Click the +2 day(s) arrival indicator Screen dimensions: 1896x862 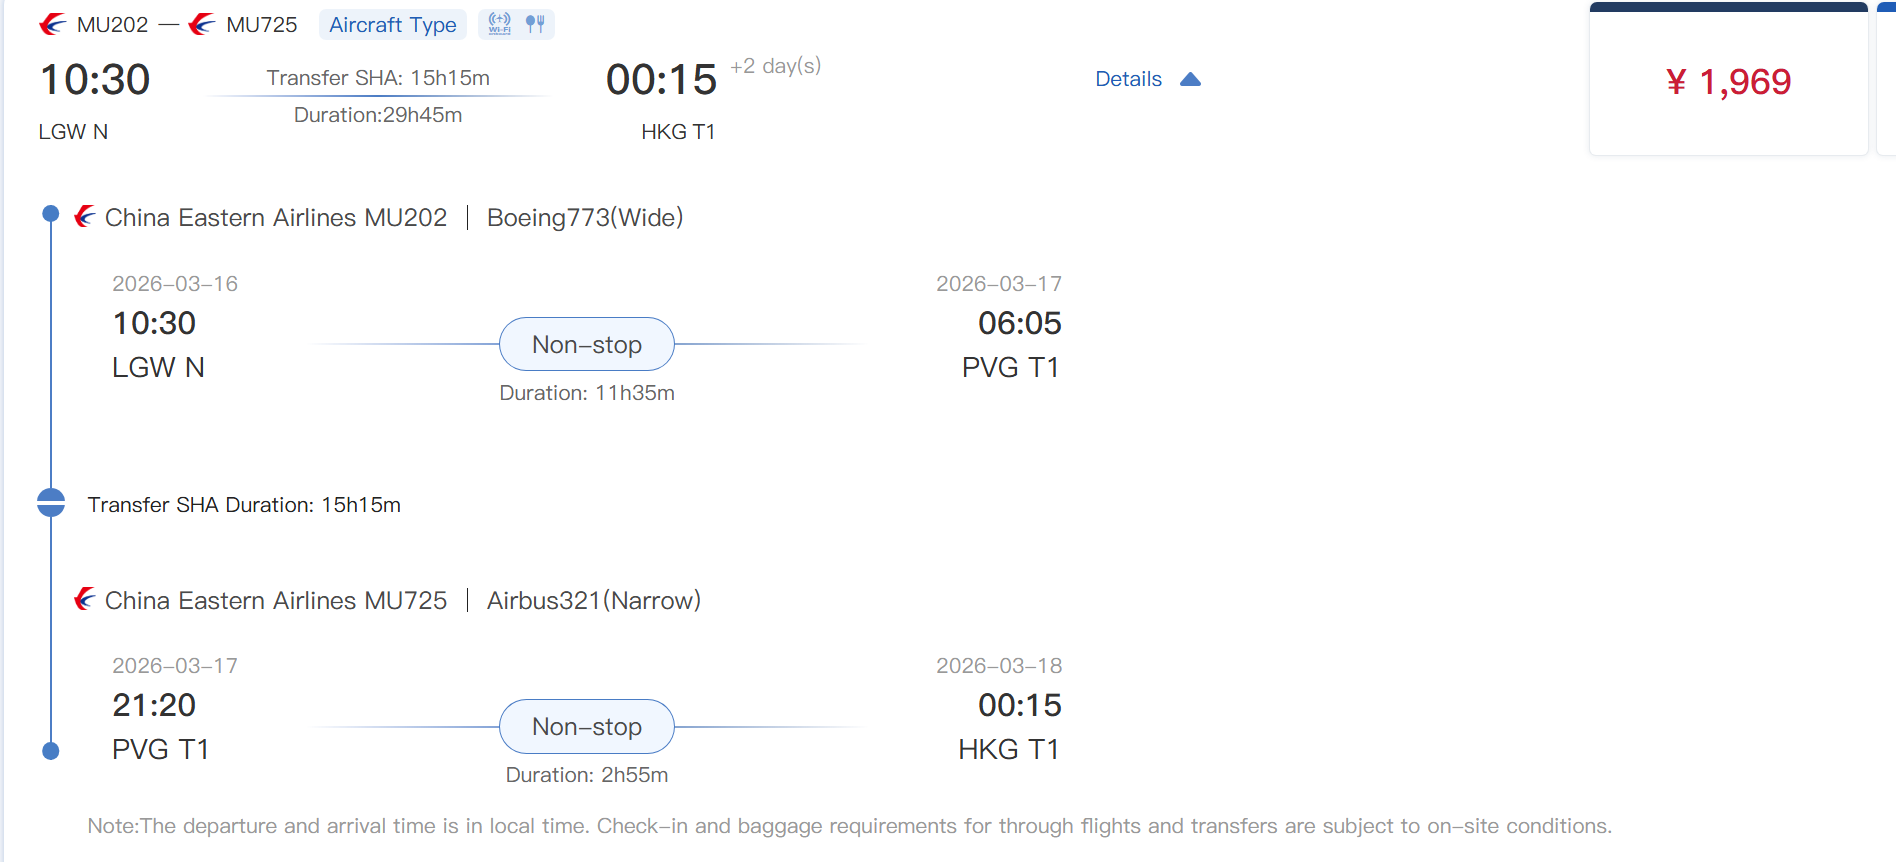(775, 66)
